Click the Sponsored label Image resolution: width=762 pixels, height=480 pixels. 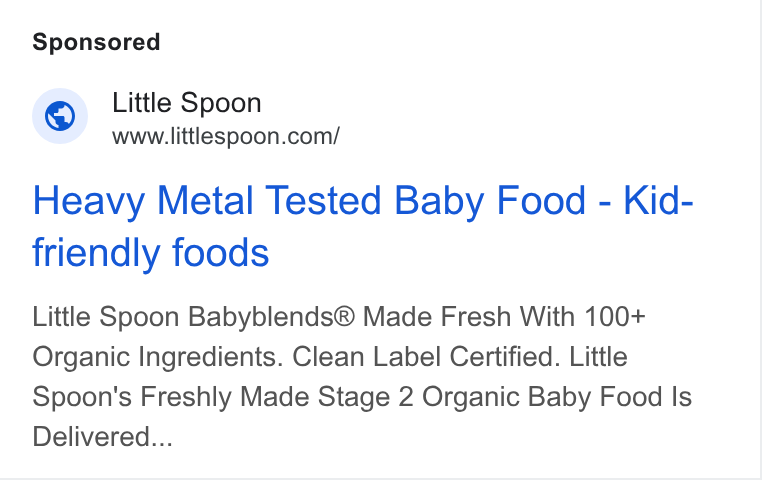tap(96, 42)
